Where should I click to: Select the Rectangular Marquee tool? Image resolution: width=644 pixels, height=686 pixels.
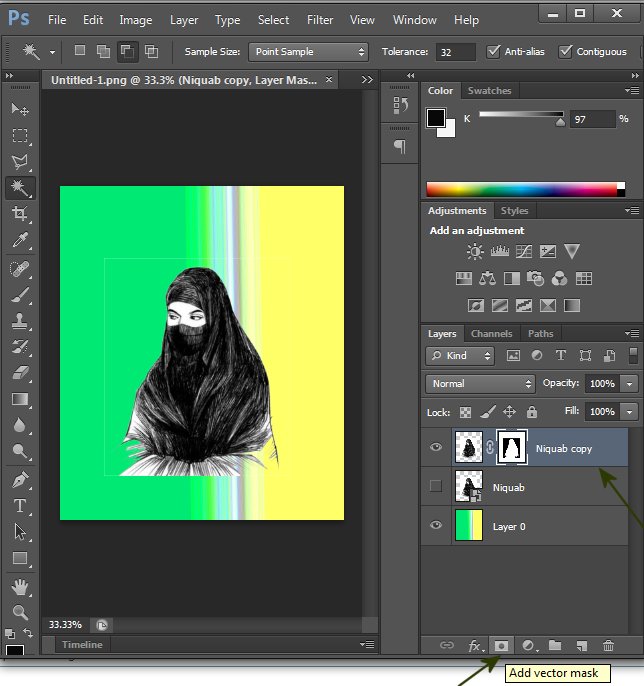pos(20,135)
